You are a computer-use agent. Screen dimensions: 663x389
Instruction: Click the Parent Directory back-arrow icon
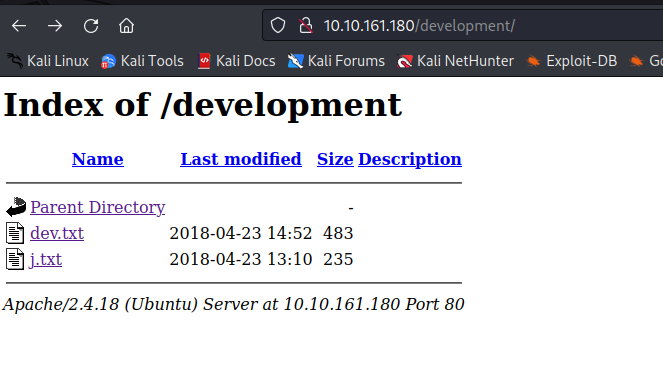(x=16, y=207)
